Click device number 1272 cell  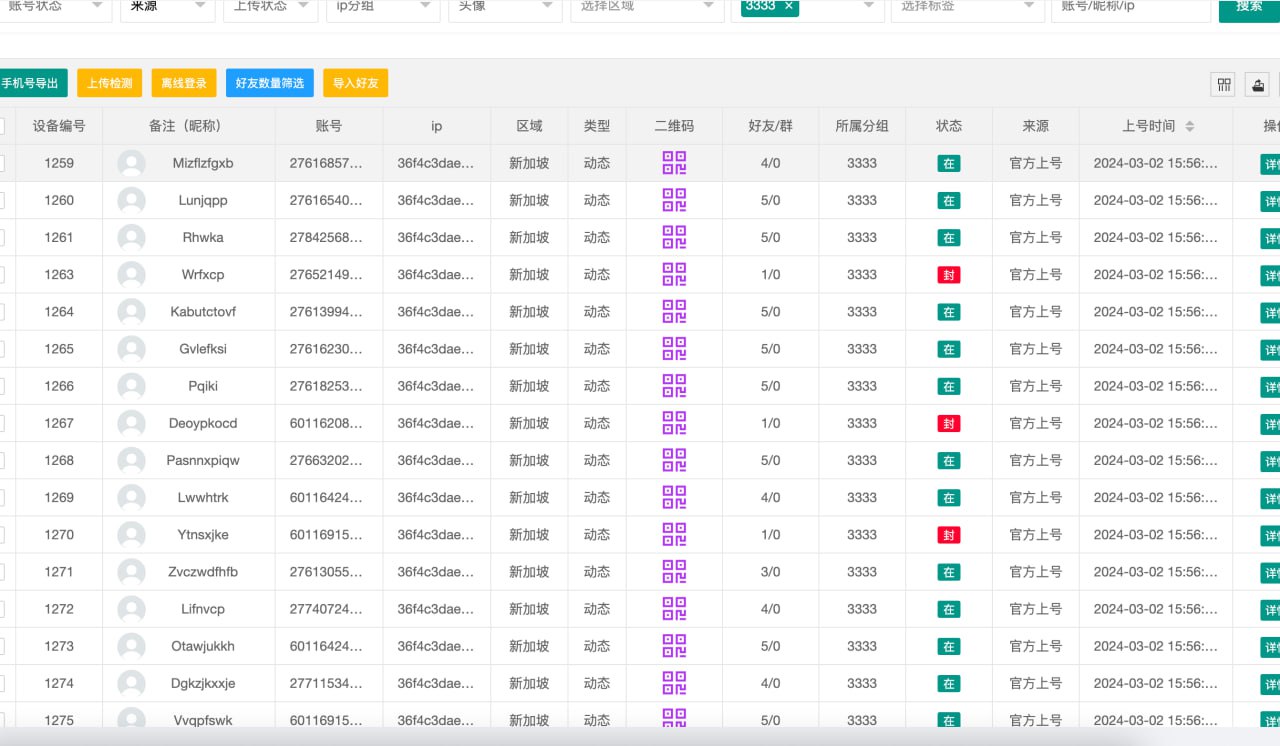coord(59,609)
